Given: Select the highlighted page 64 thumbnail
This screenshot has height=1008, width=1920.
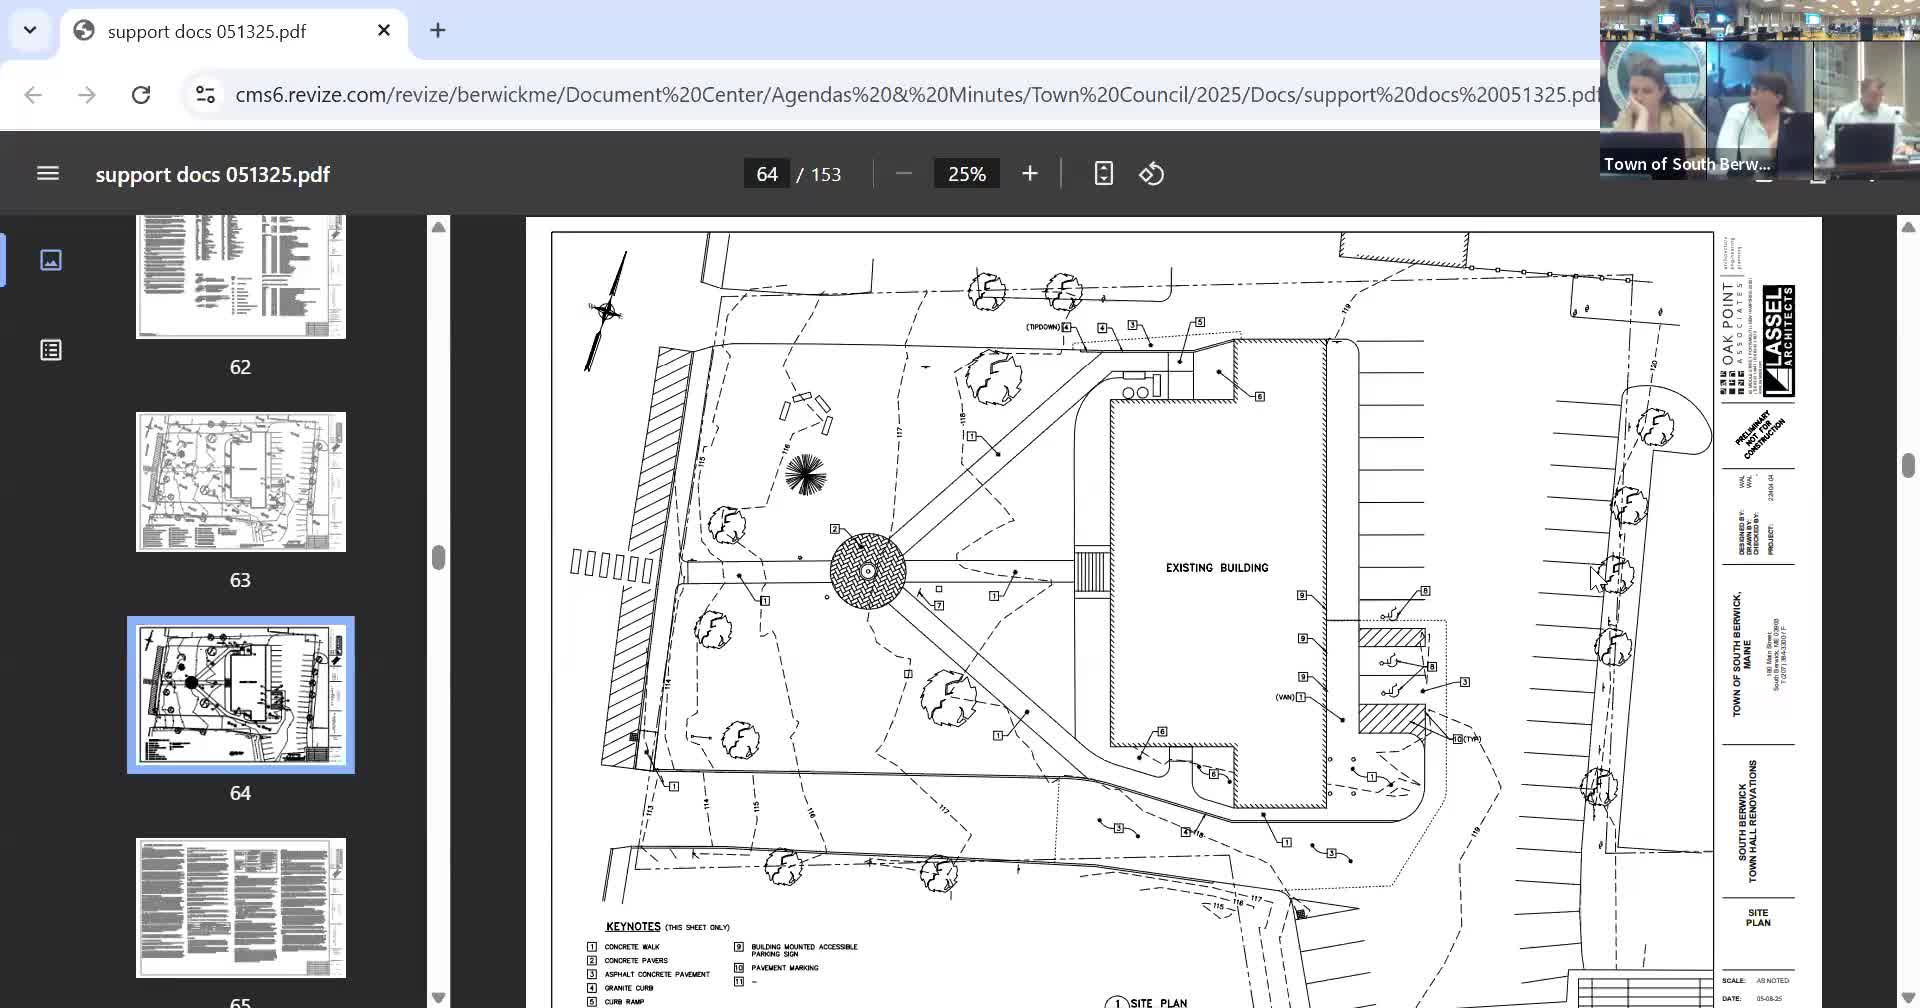Looking at the screenshot, I should click(241, 695).
